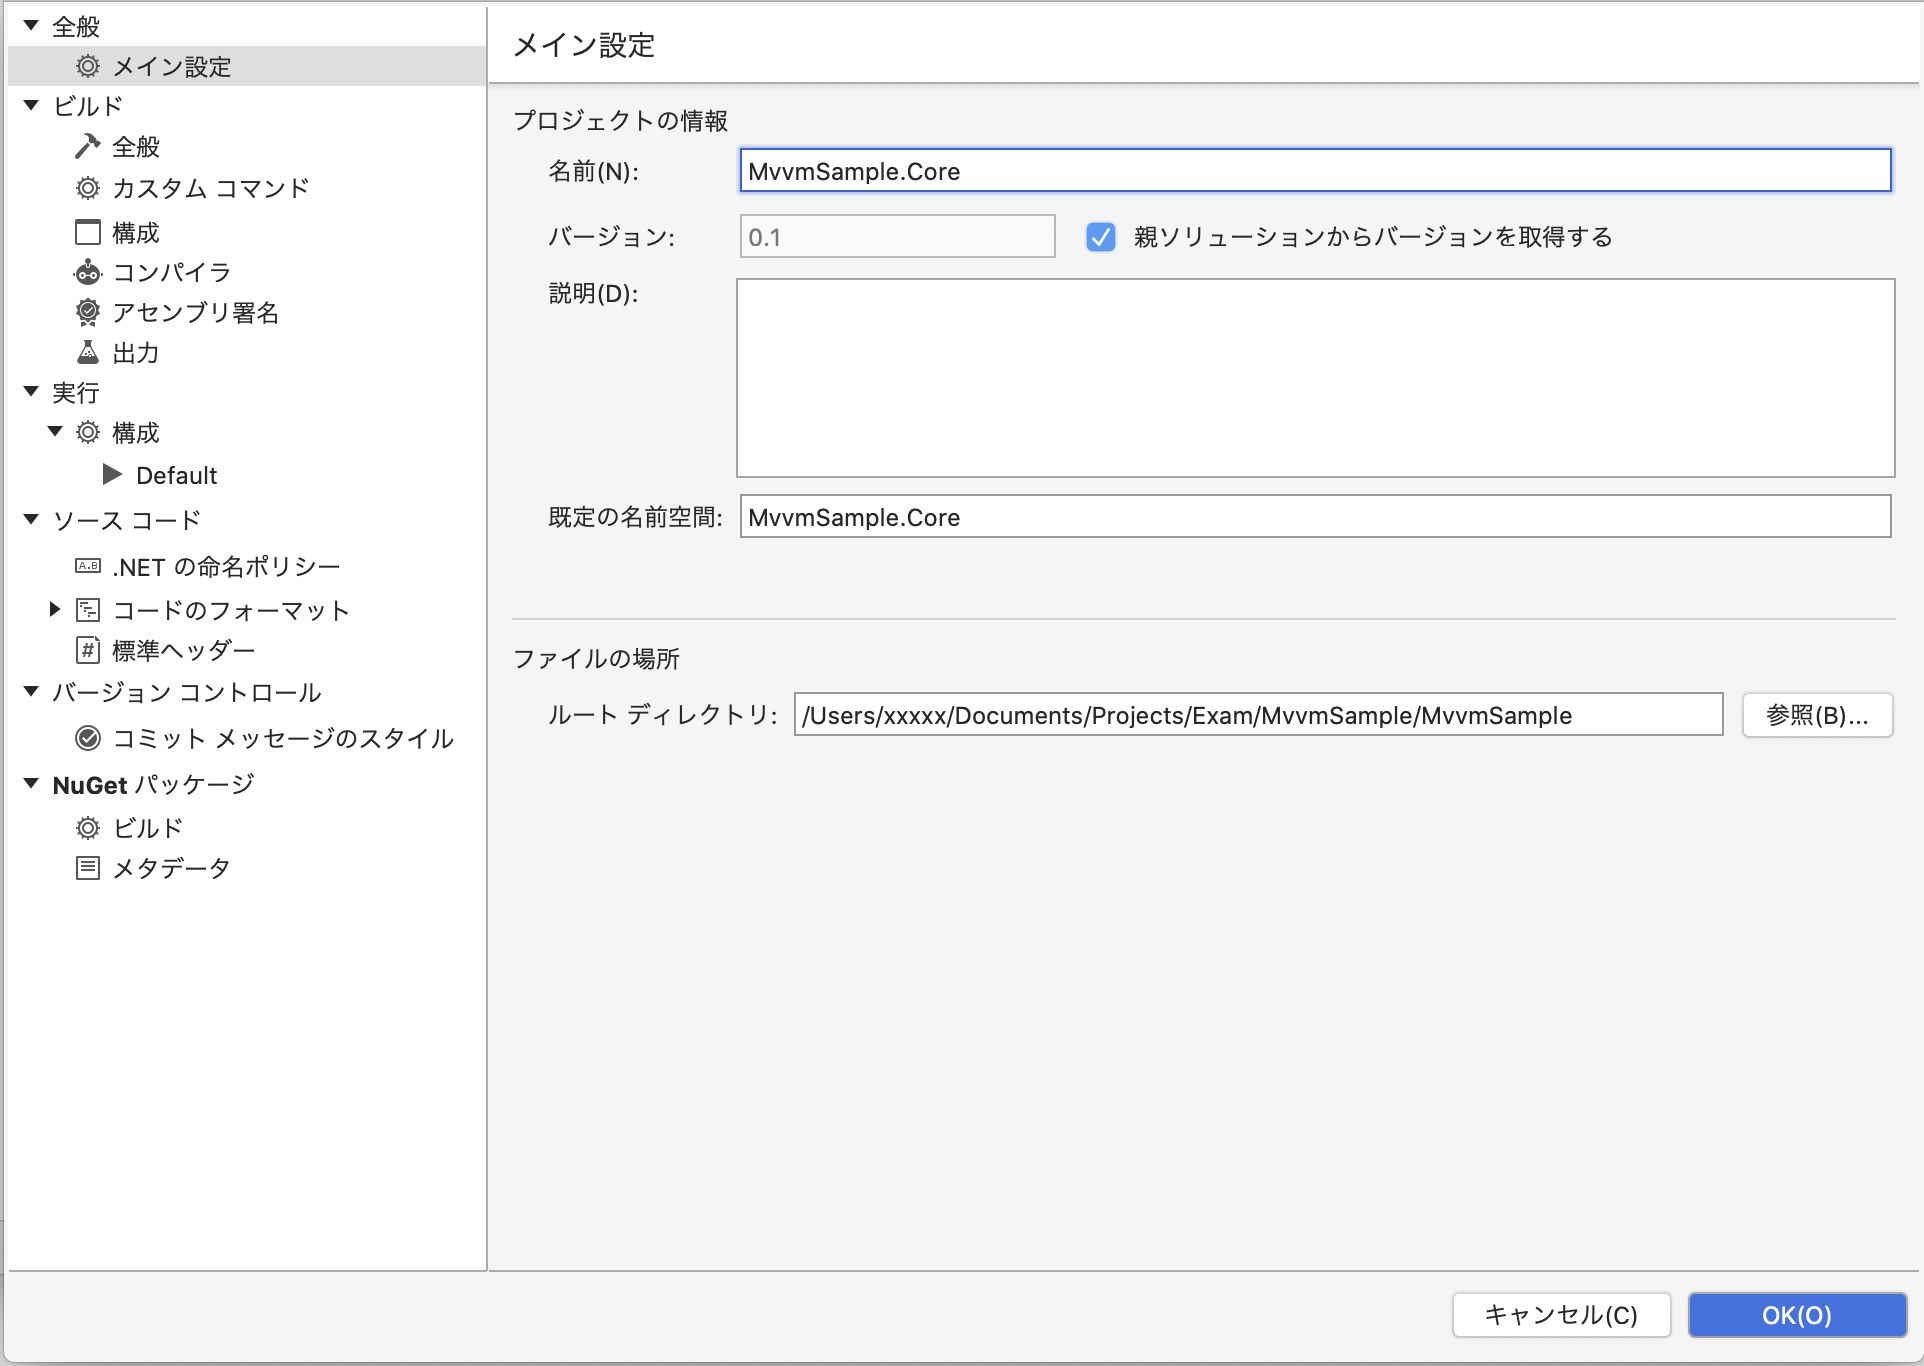Click the document icon for メタデータ
Image resolution: width=1924 pixels, height=1366 pixels.
click(x=88, y=868)
